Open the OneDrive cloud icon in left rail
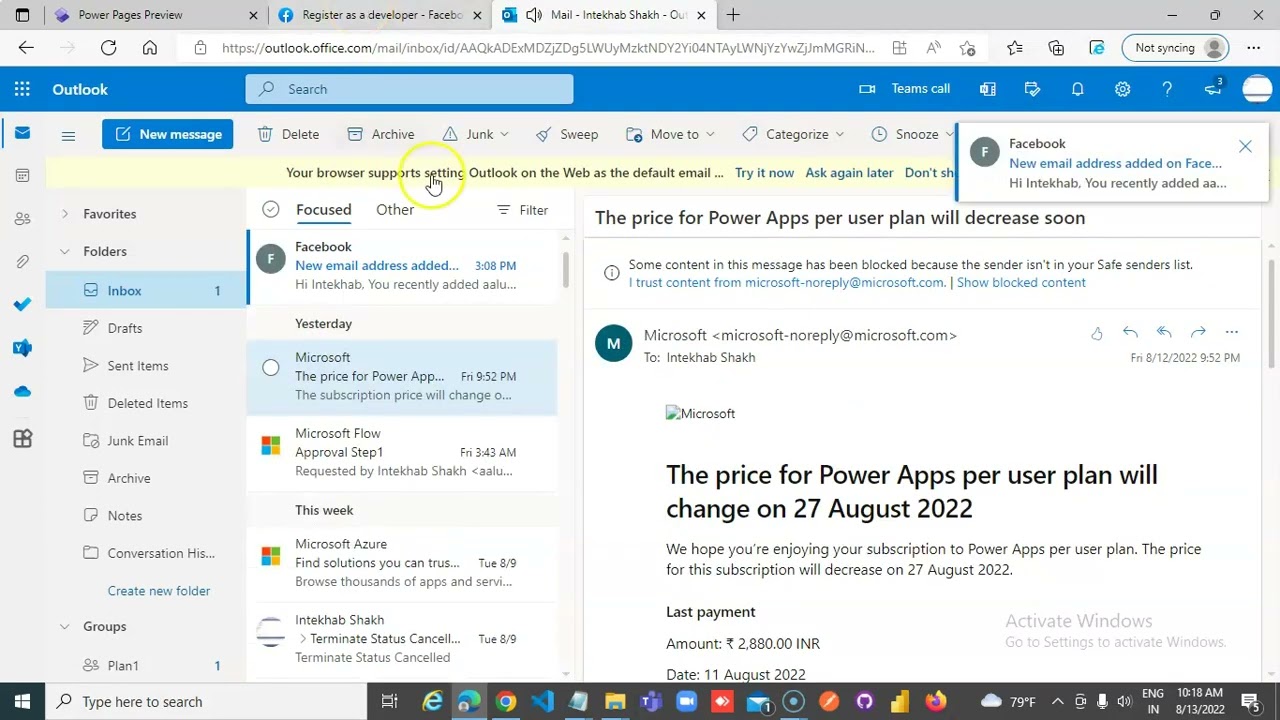 pos(22,392)
